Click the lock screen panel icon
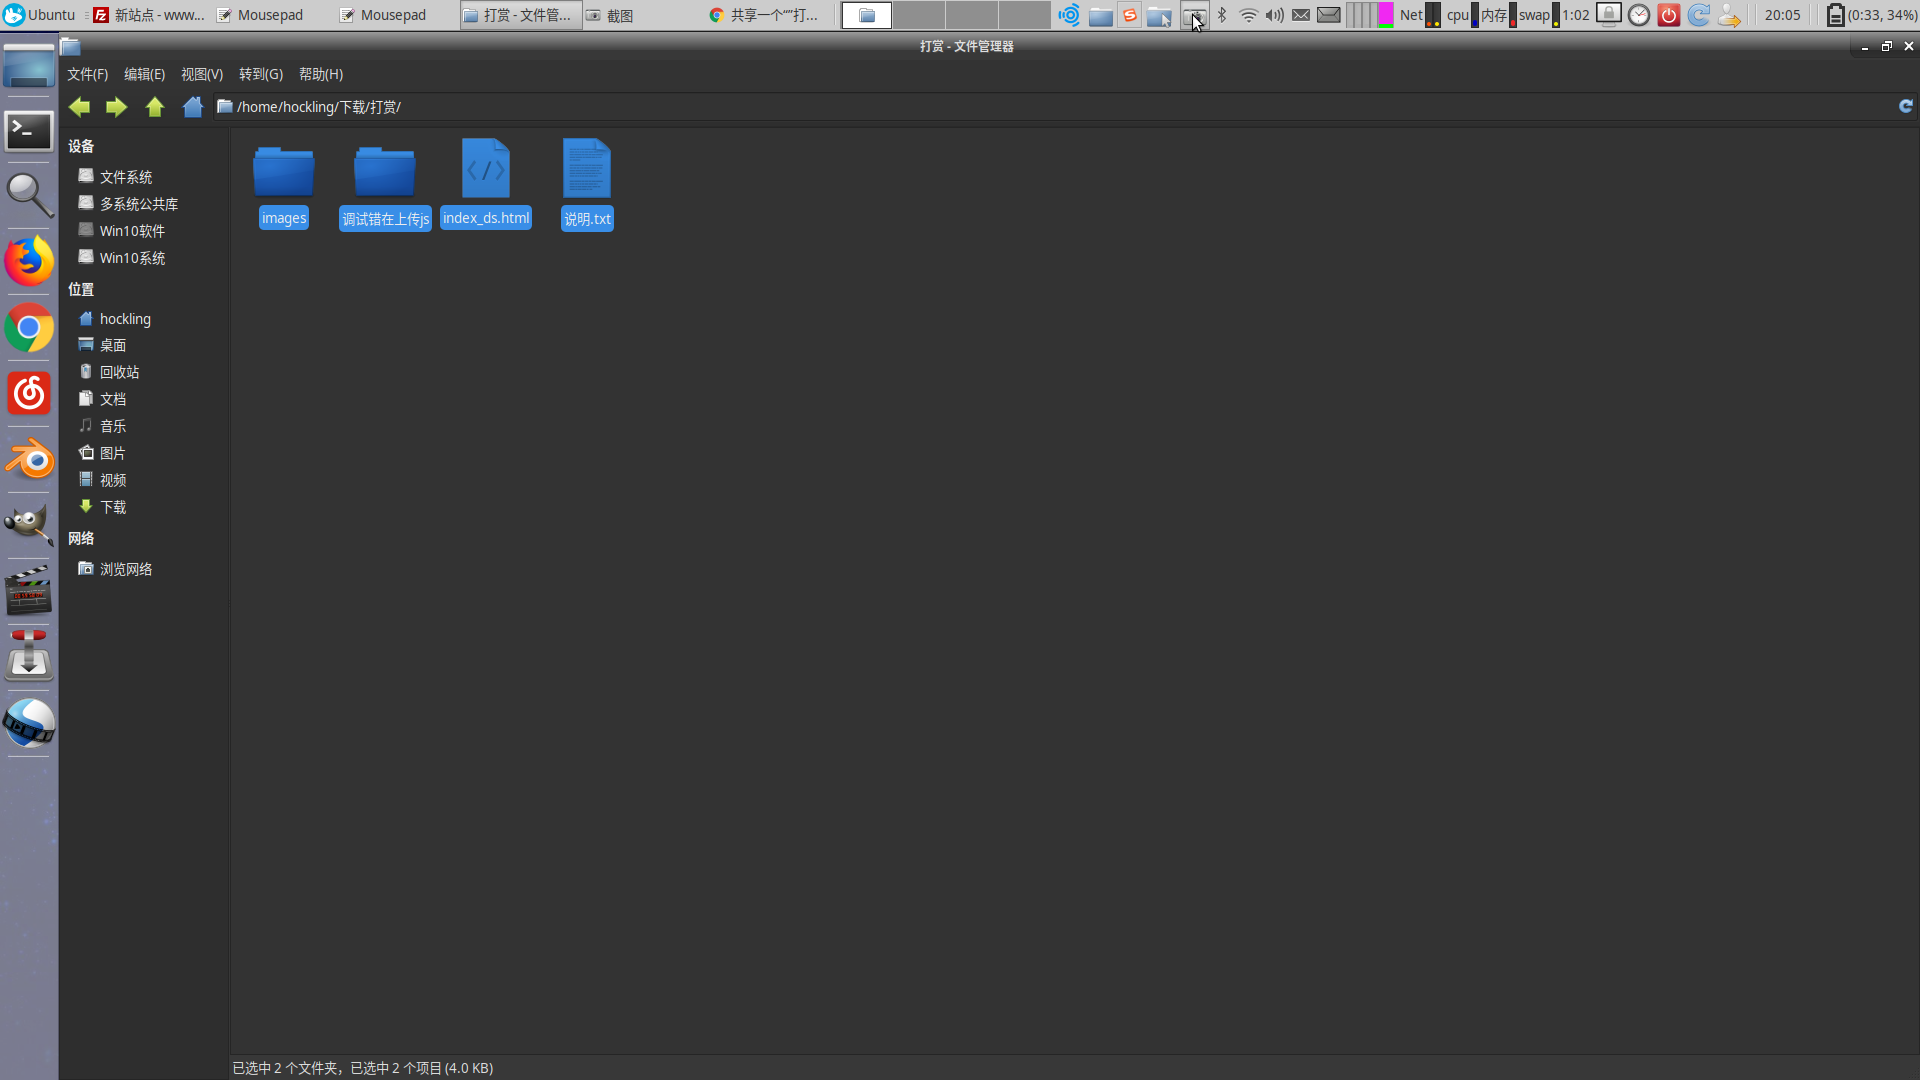The height and width of the screenshot is (1080, 1920). 1608,14
